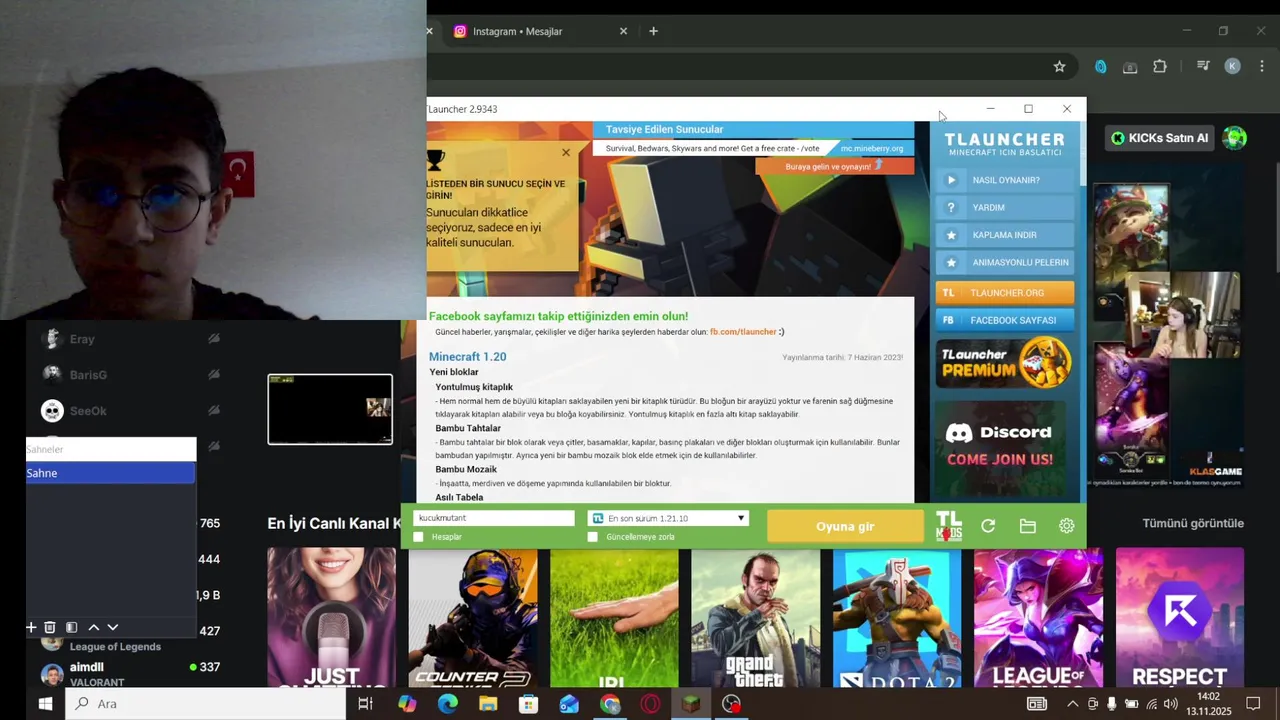This screenshot has width=1280, height=720.
Task: Close the yellow server tip panel
Action: [566, 153]
